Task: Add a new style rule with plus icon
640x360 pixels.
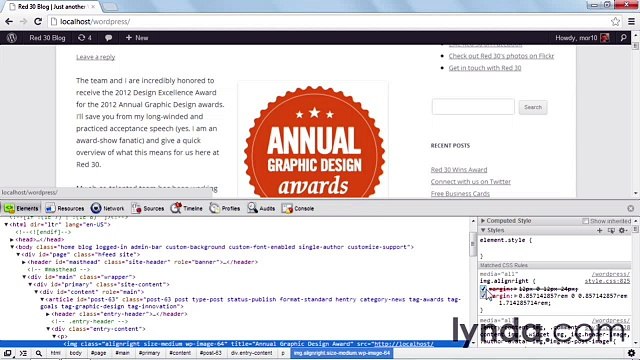Action: click(600, 231)
